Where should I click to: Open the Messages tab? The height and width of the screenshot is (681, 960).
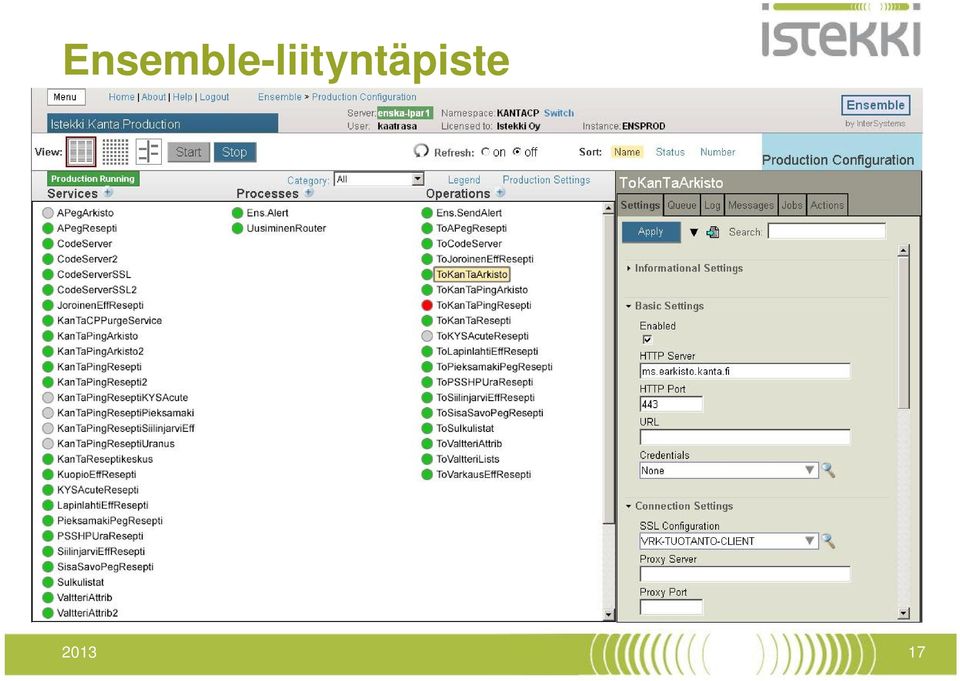[x=751, y=205]
